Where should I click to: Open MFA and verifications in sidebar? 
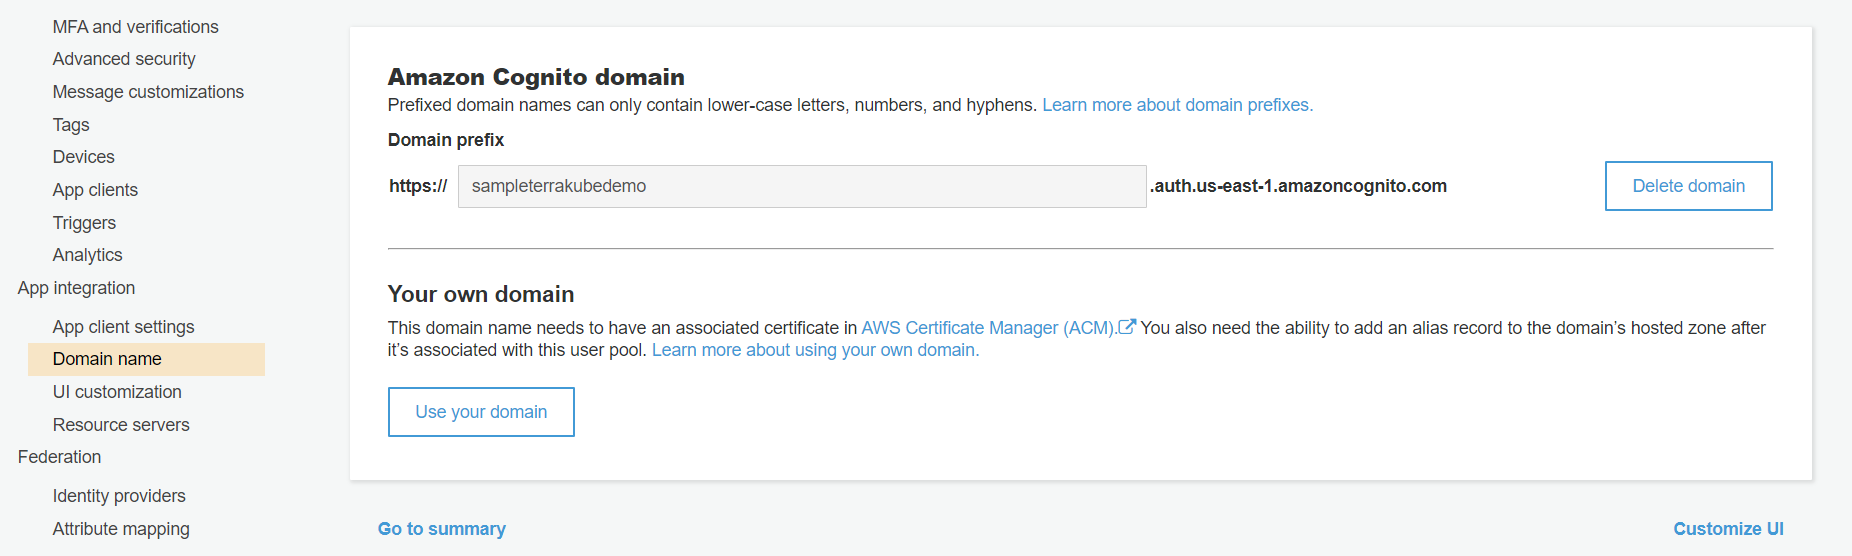point(135,27)
